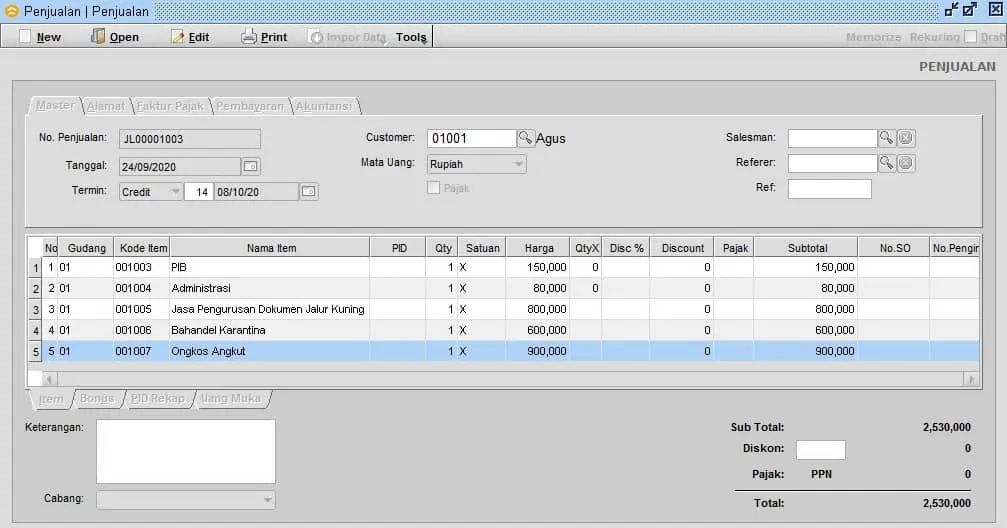Image resolution: width=1007 pixels, height=528 pixels.
Task: Select row header number 1
Action: (x=35, y=268)
